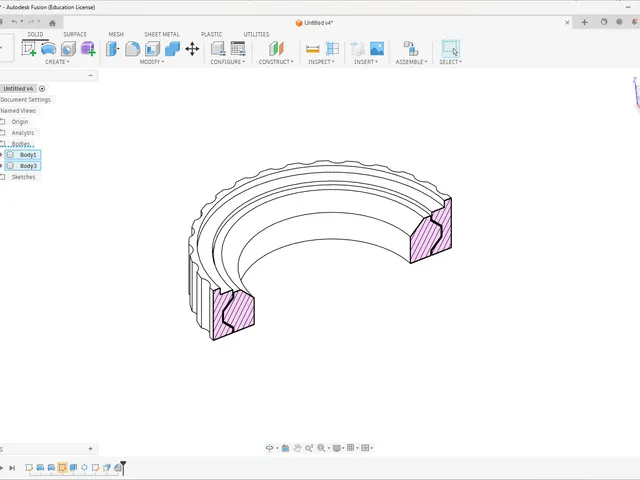Screen dimensions: 640x480
Task: Click the purple Derive/new component icon
Action: click(x=88, y=49)
